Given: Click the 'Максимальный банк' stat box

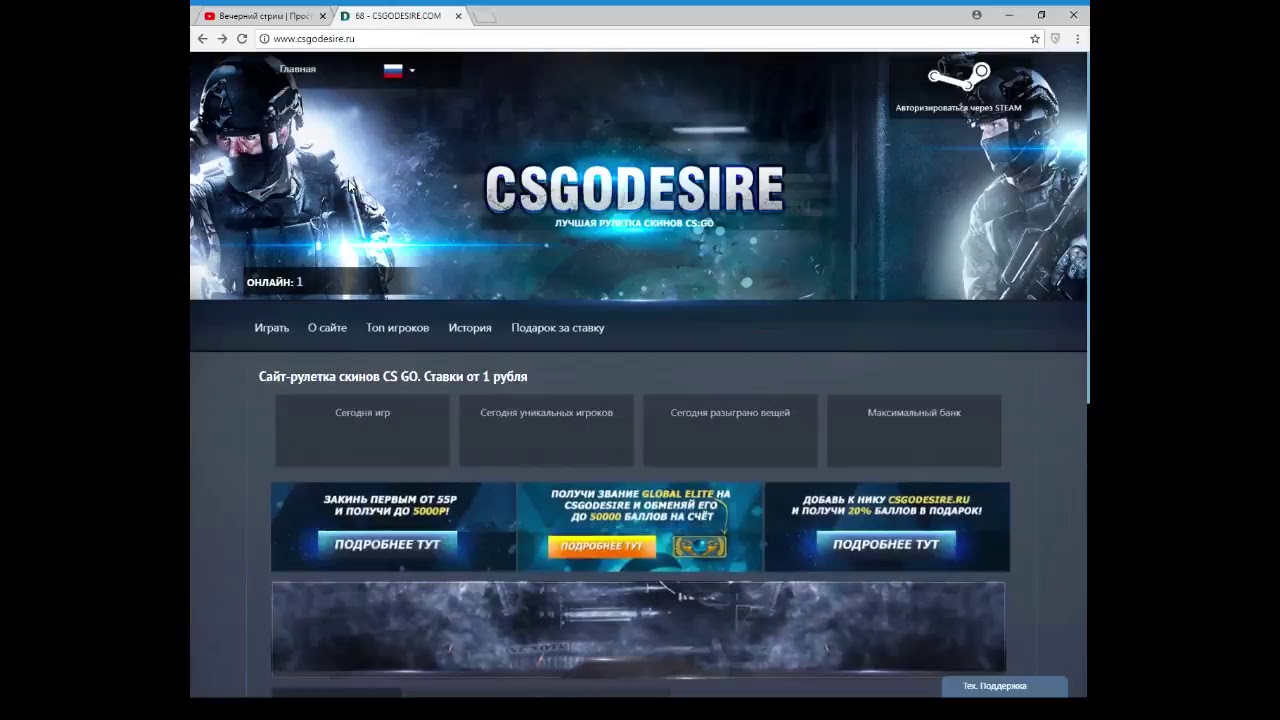Looking at the screenshot, I should click(x=914, y=430).
